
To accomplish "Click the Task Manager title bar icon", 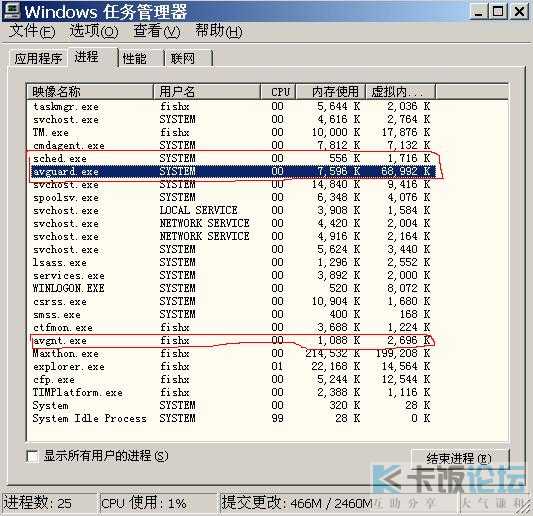I will pos(12,11).
